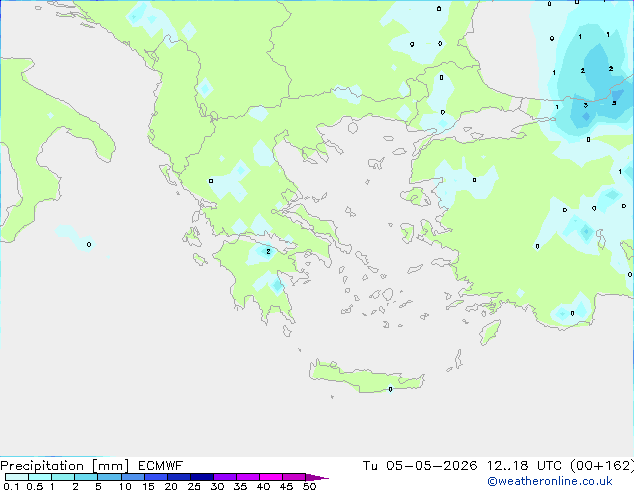The width and height of the screenshot is (634, 490).
Task: Click the 45–50 mm legend swatch
Action: click(x=294, y=477)
